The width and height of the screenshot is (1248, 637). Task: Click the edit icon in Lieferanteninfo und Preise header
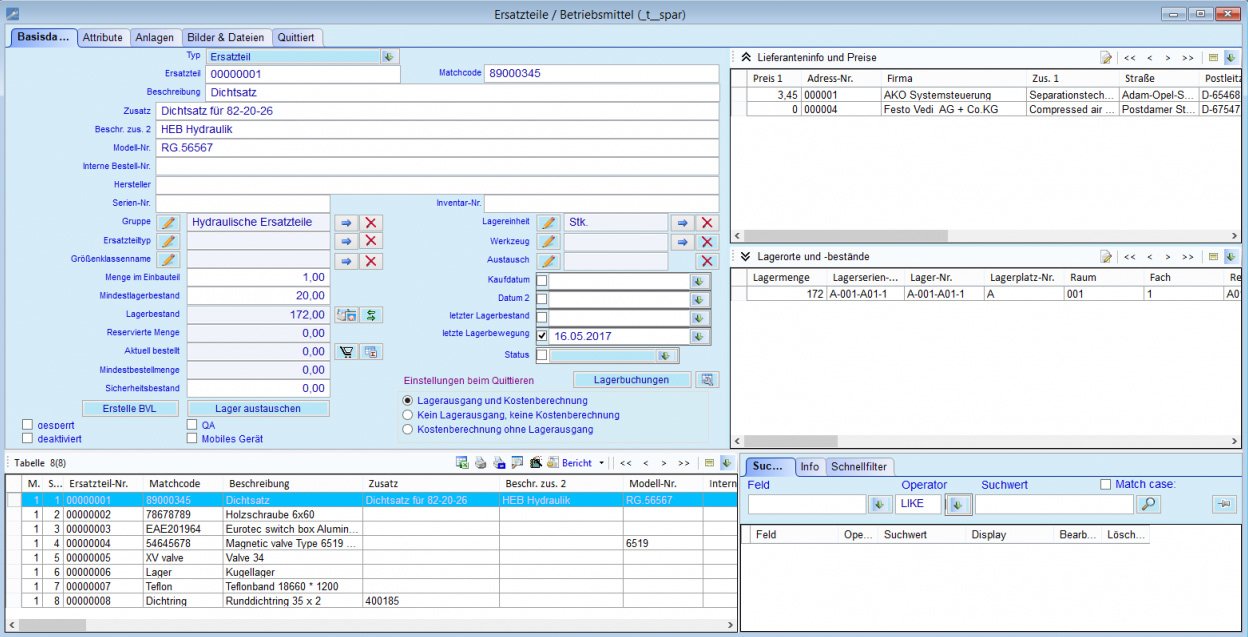1106,58
